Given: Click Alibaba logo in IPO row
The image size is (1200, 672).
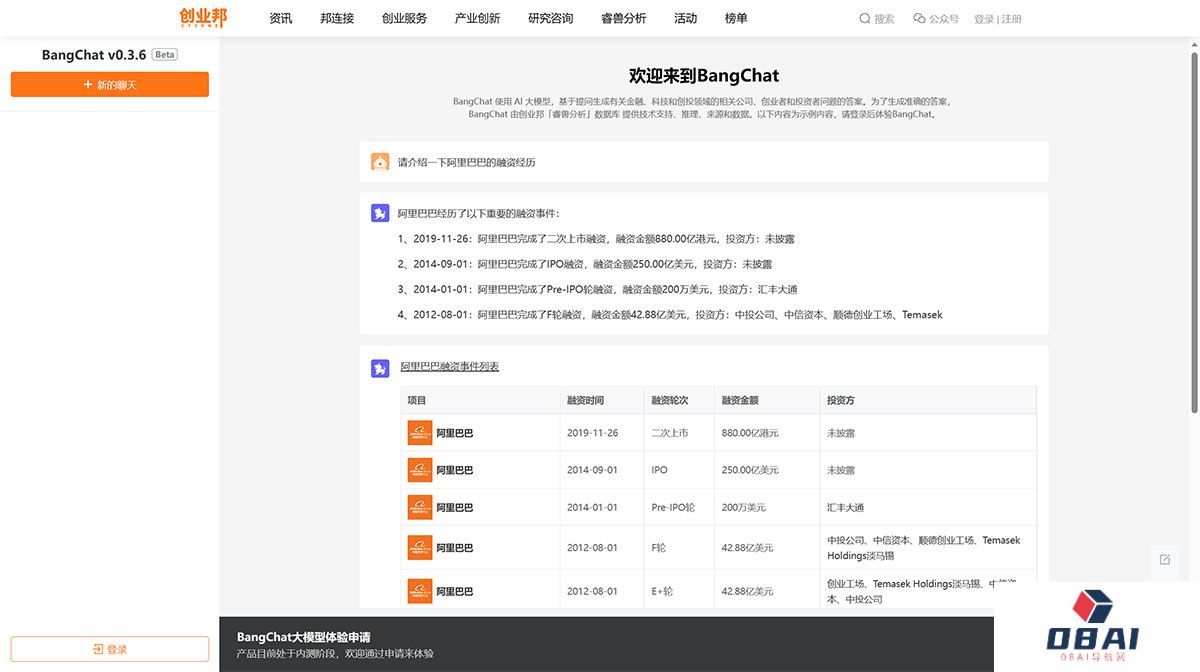Looking at the screenshot, I should 420,470.
